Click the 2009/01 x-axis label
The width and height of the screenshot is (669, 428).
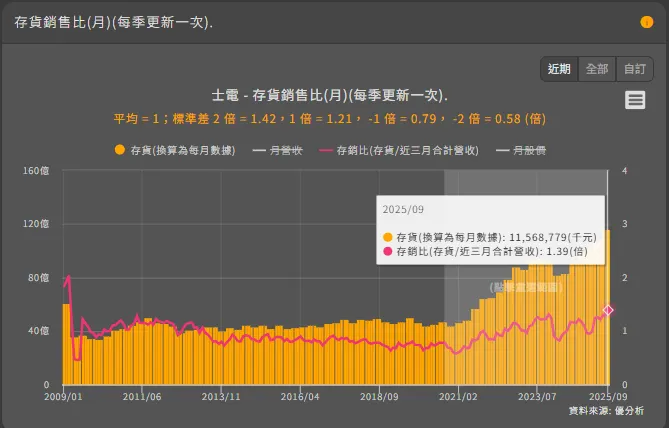[63, 396]
